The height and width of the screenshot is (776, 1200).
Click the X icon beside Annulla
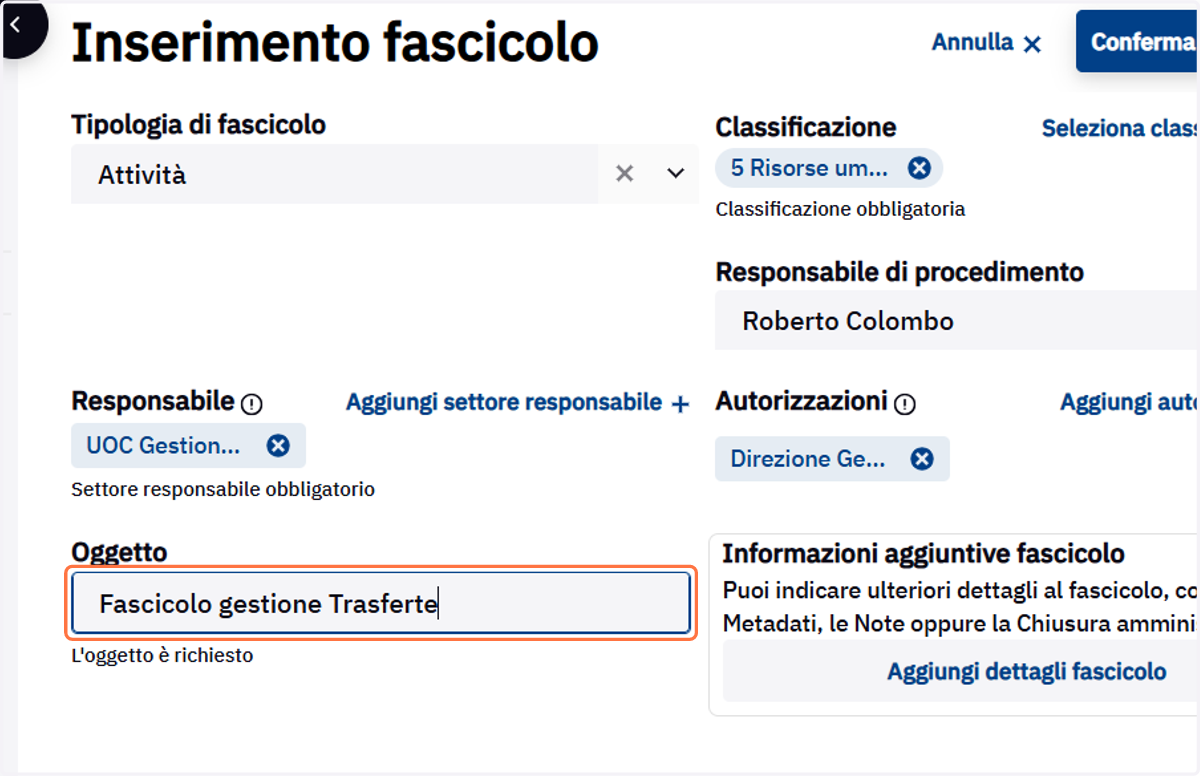(x=1033, y=44)
